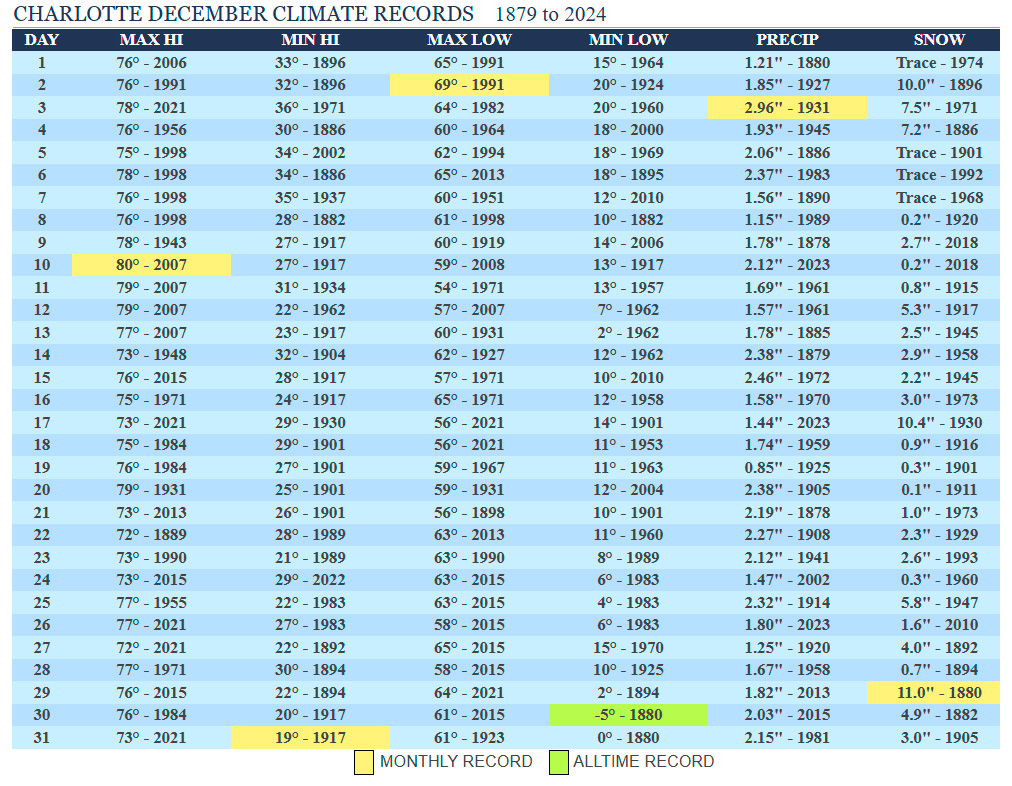
Task: Click the green Alltime Record legend swatch
Action: click(x=558, y=762)
